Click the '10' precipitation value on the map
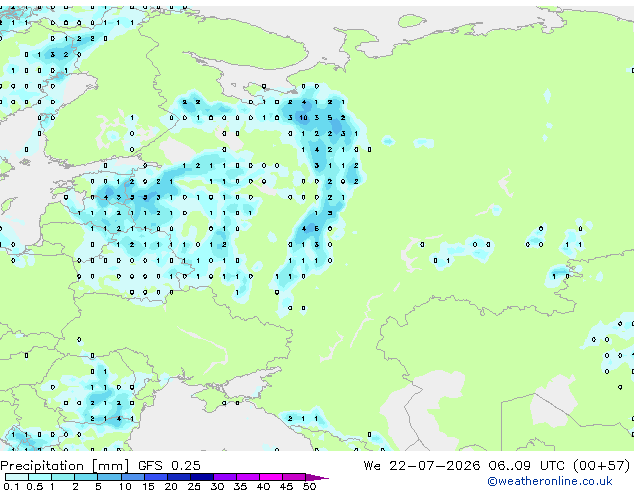The width and height of the screenshot is (634, 490). tap(303, 118)
